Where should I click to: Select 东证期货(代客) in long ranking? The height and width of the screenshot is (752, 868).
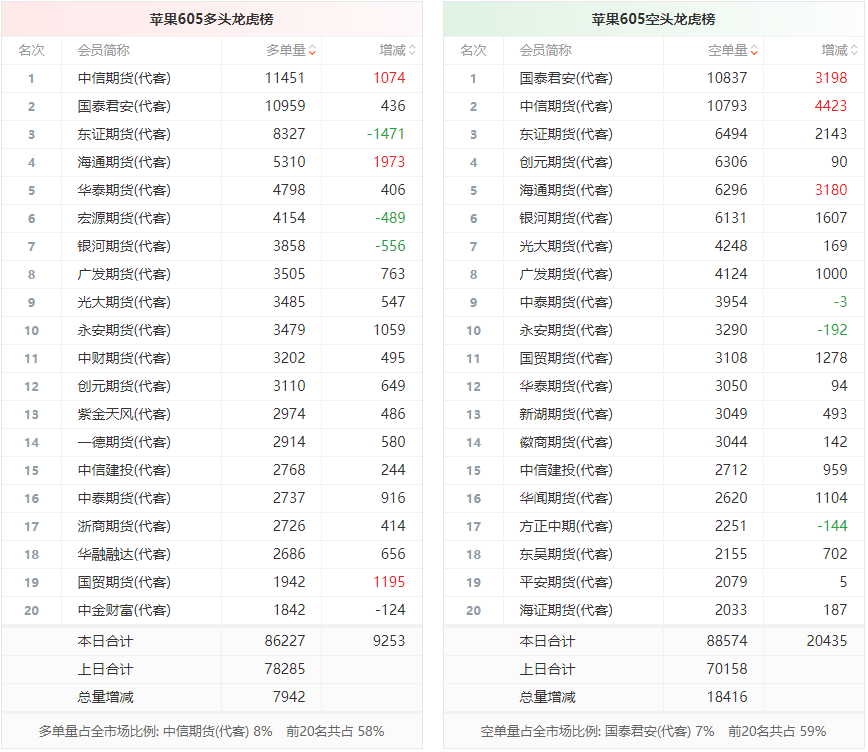tap(124, 134)
